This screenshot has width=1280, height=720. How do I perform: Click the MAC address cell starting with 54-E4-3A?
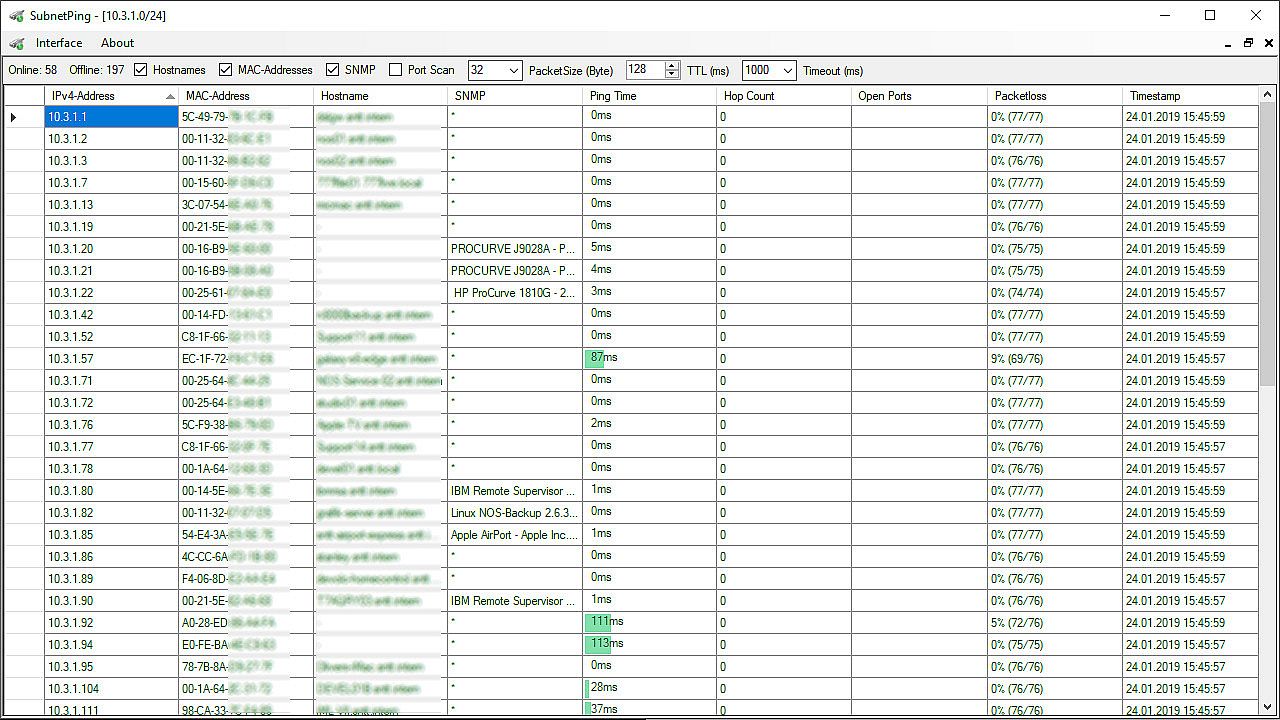246,535
